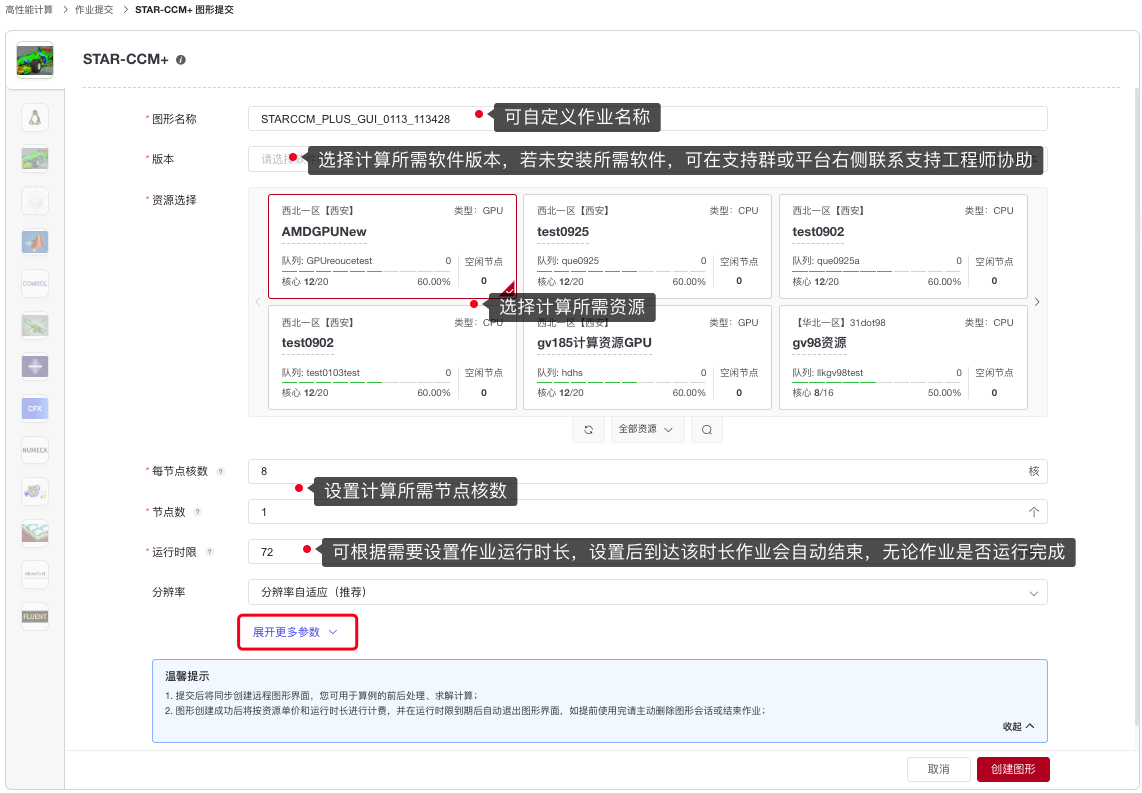Navigate to 高性能计算 breadcrumb
The width and height of the screenshot is (1142, 793).
(30, 9)
